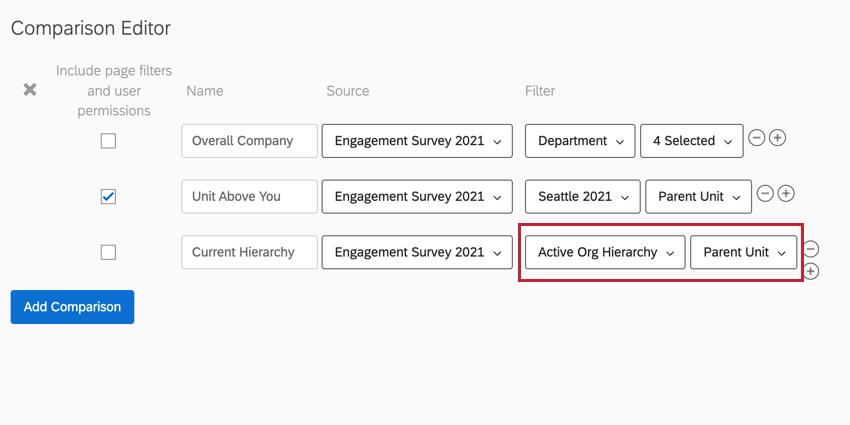Add a filter after Overall Company using plus icon
This screenshot has height=425, width=850.
click(777, 138)
